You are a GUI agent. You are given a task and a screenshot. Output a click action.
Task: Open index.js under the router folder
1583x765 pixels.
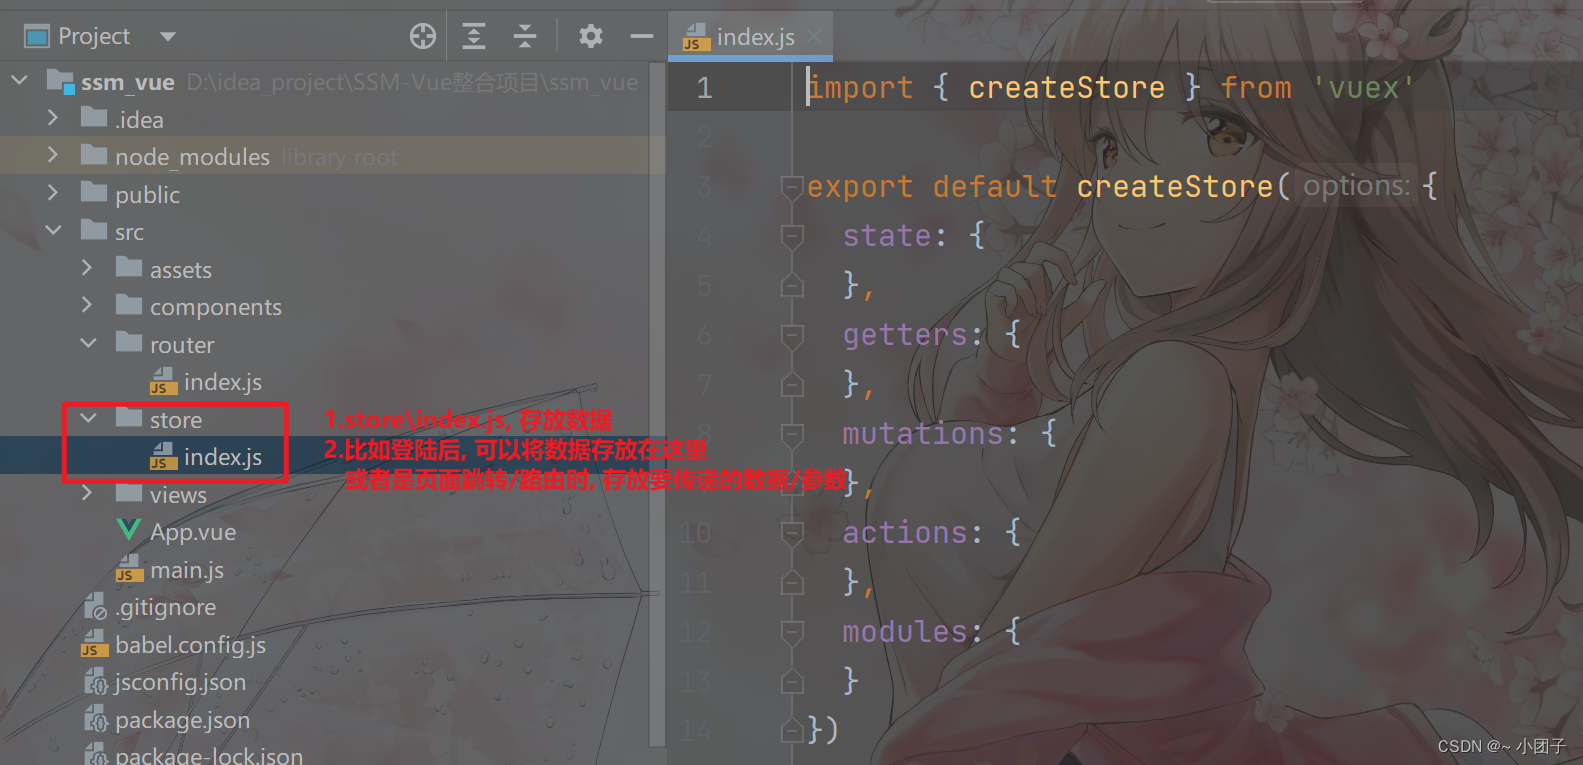223,382
